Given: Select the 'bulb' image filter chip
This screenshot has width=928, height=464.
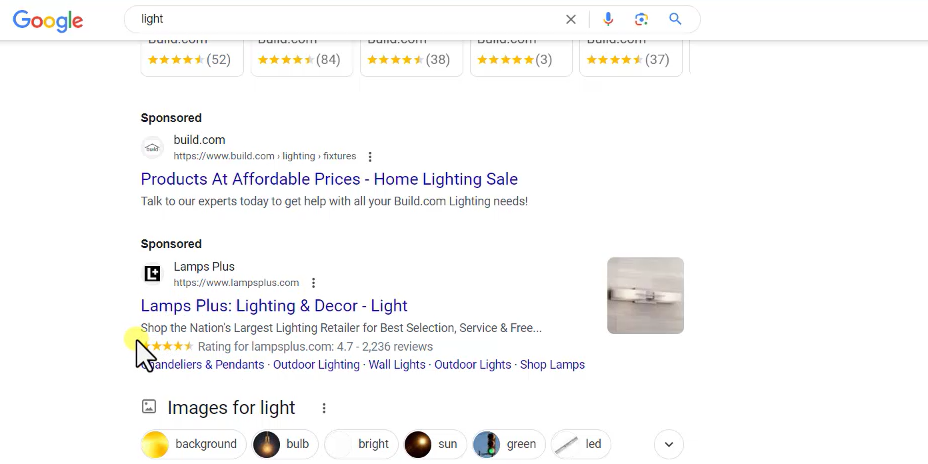Looking at the screenshot, I should pos(282,444).
